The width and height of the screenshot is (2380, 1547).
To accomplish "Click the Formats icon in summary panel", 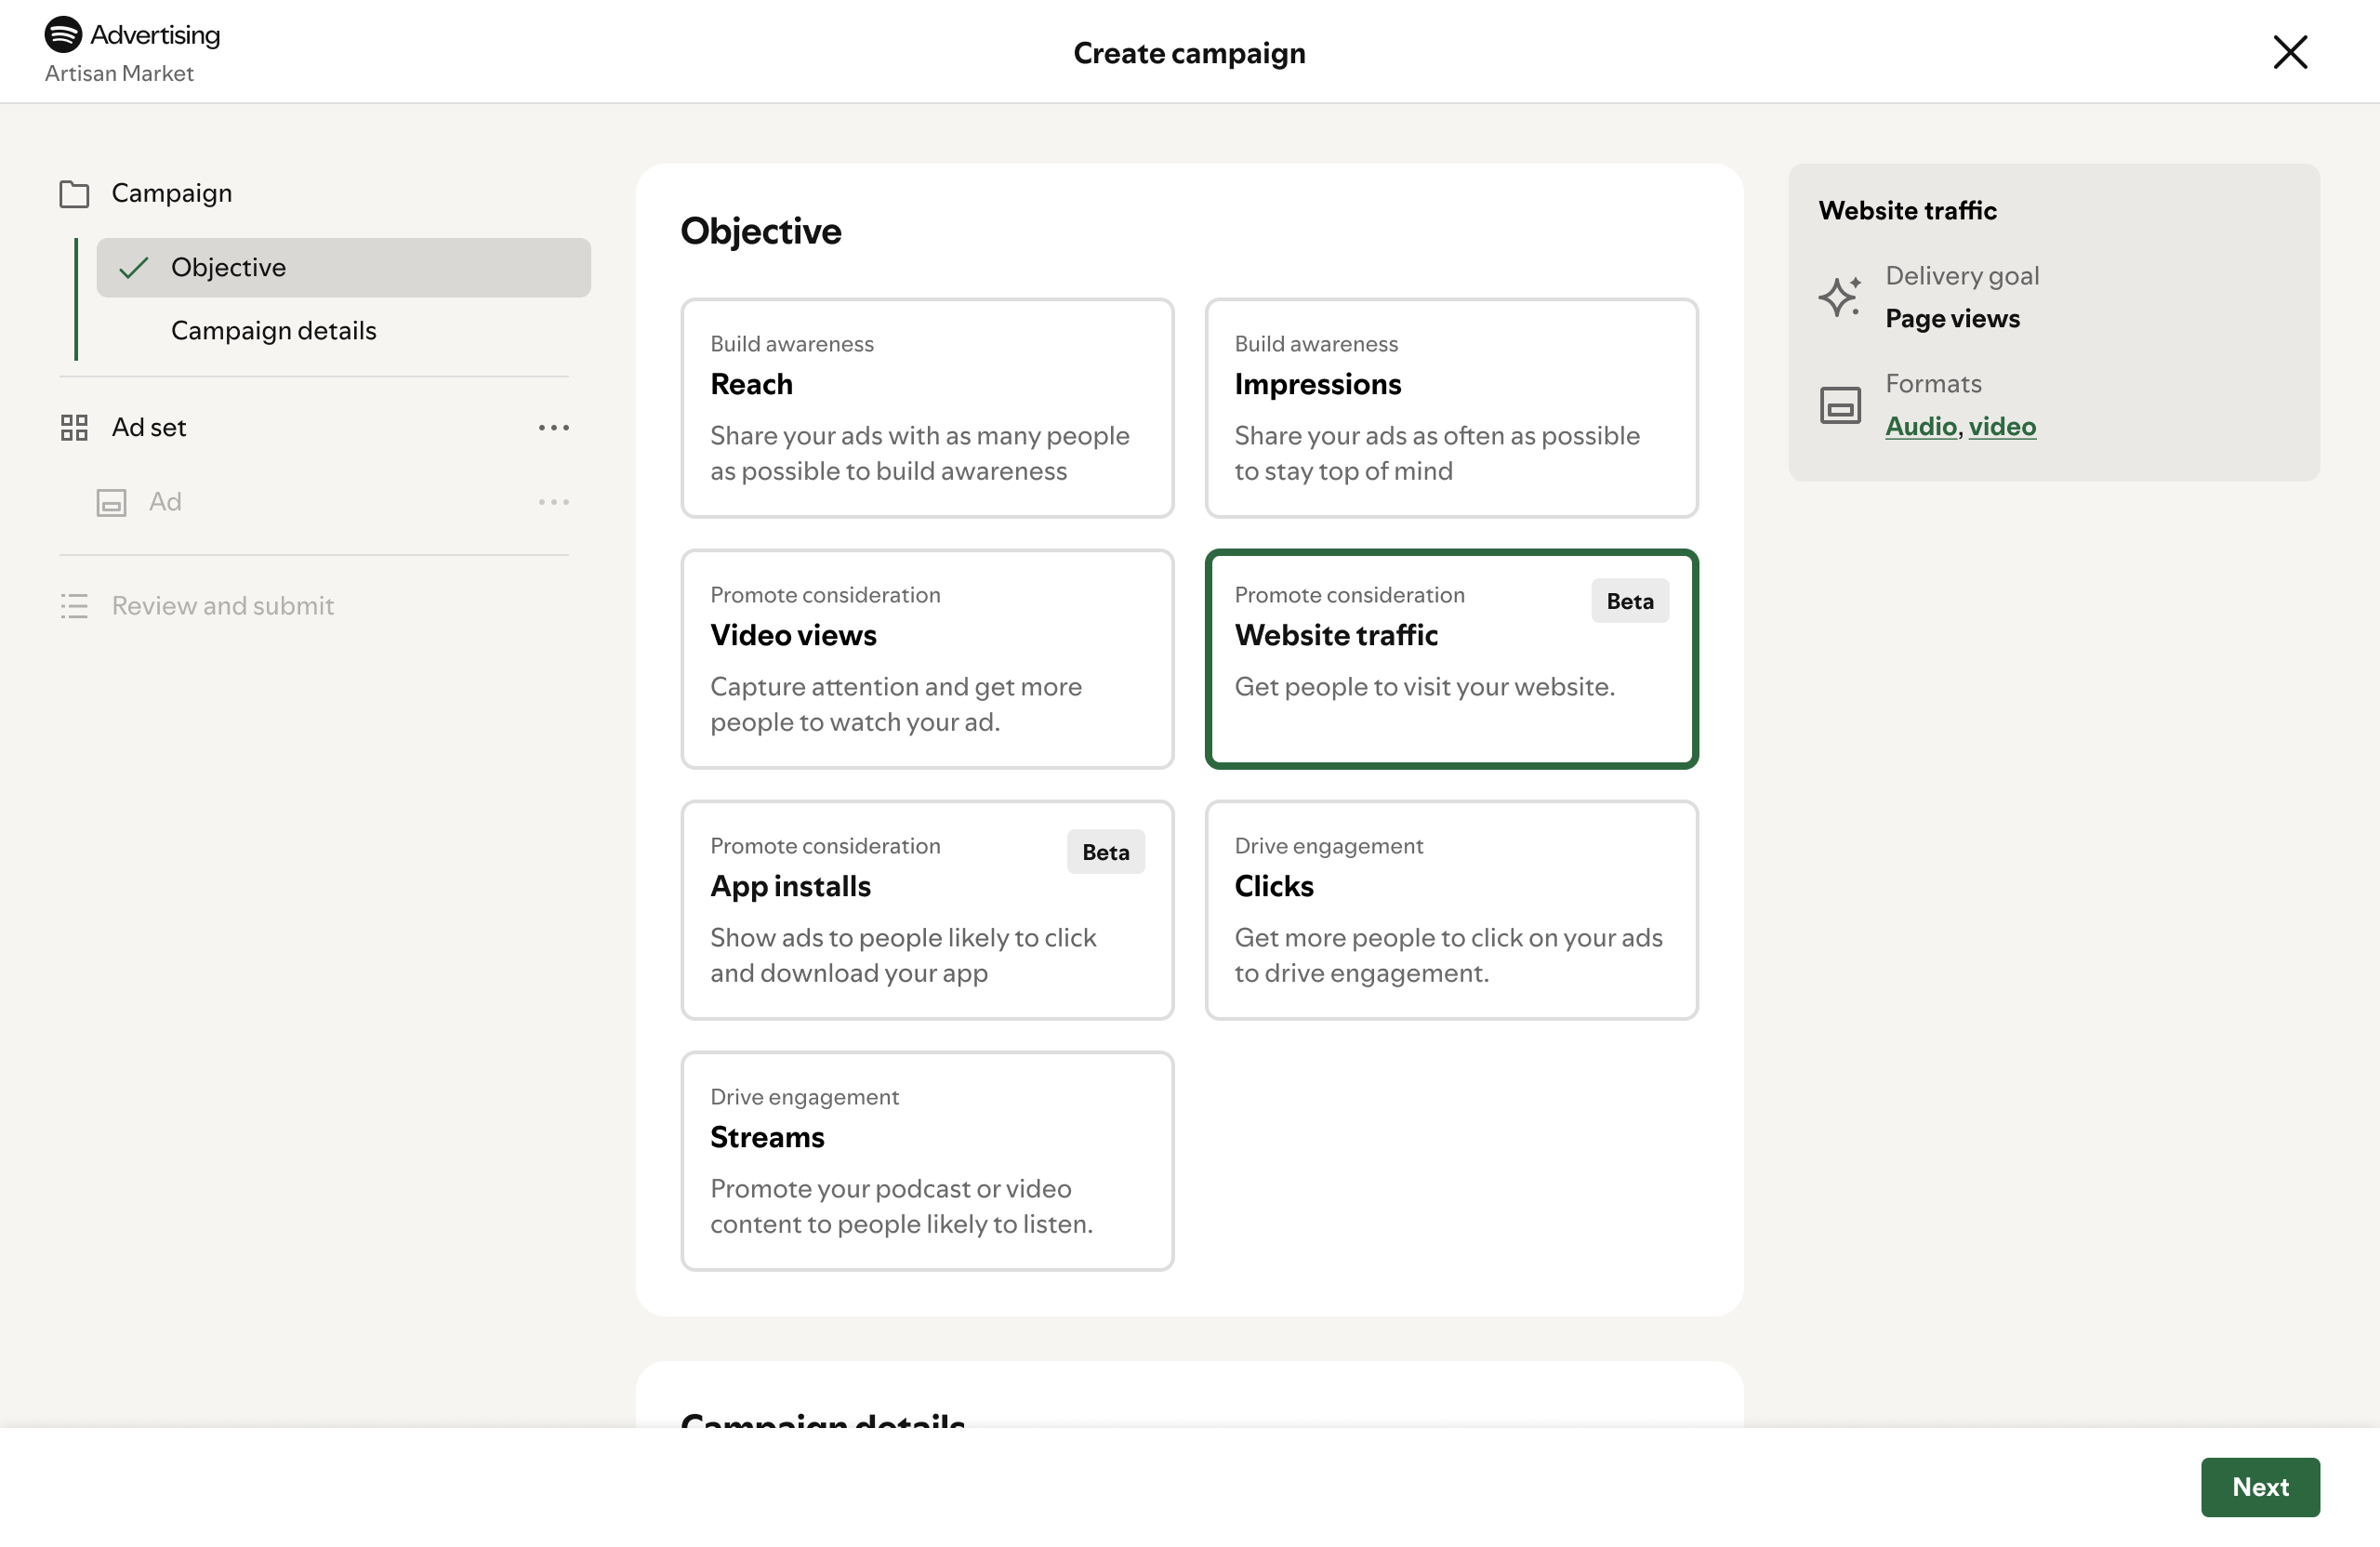I will (1839, 405).
